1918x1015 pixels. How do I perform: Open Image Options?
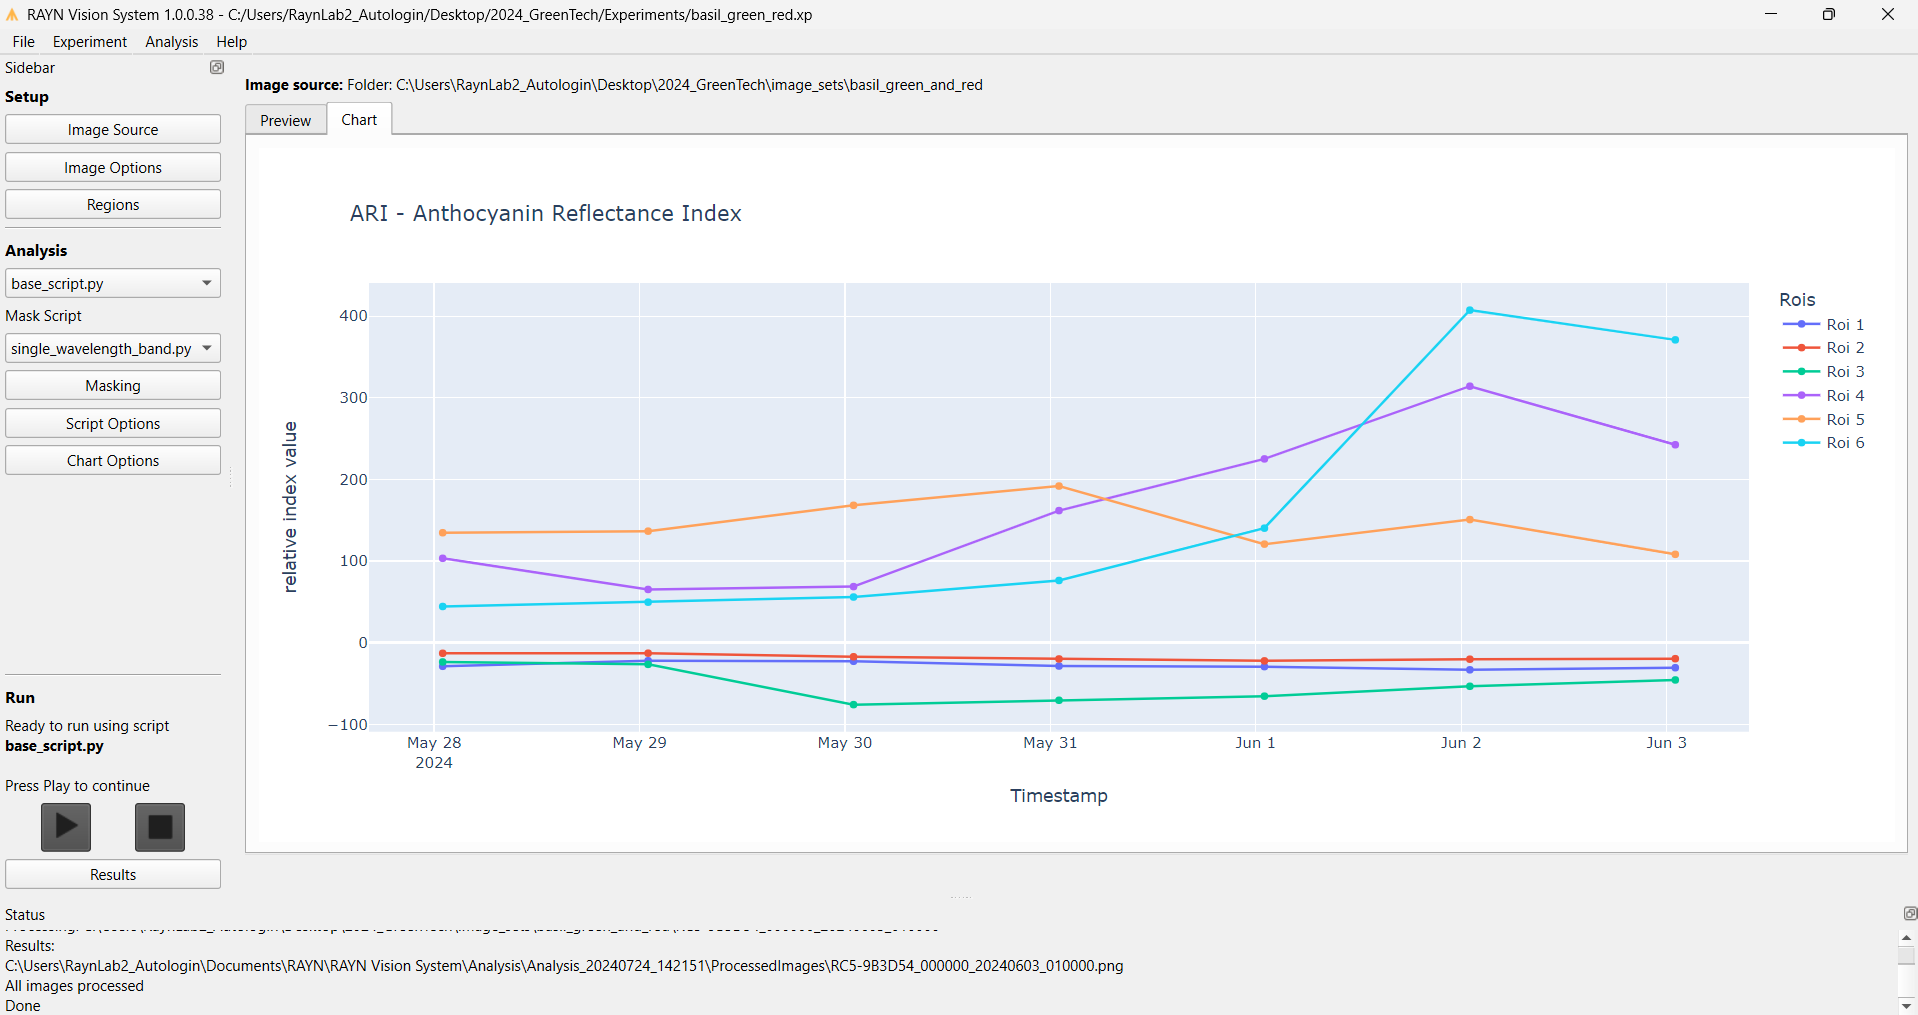coord(113,167)
